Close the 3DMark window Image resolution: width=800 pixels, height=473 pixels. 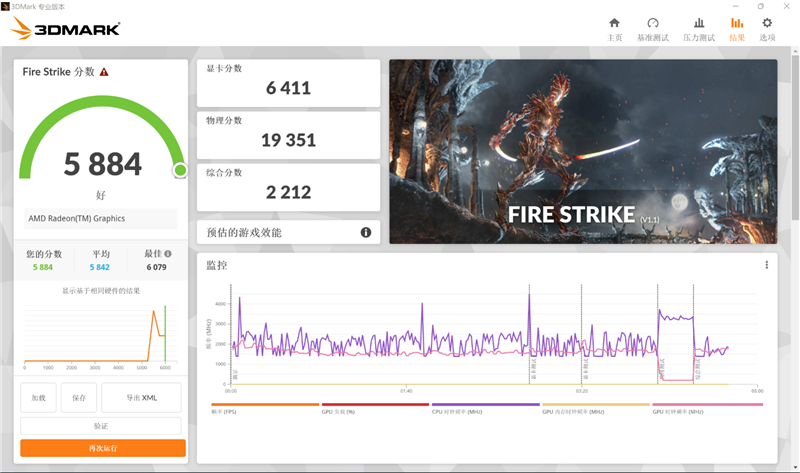(786, 6)
